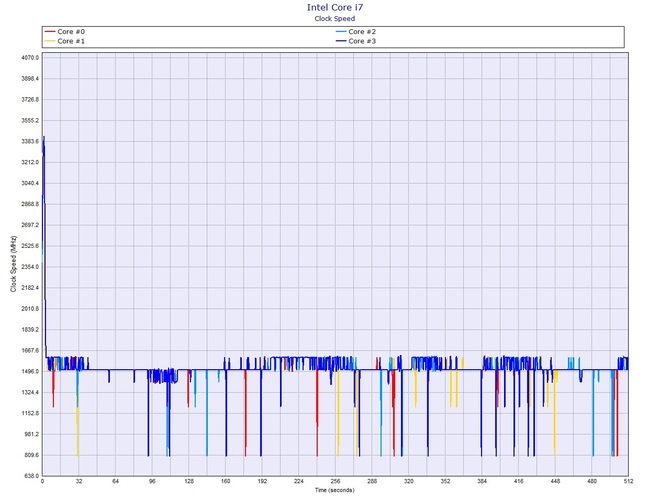This screenshot has height=502, width=670.
Task: Click the Core #1 legend entry
Action: pyautogui.click(x=65, y=41)
